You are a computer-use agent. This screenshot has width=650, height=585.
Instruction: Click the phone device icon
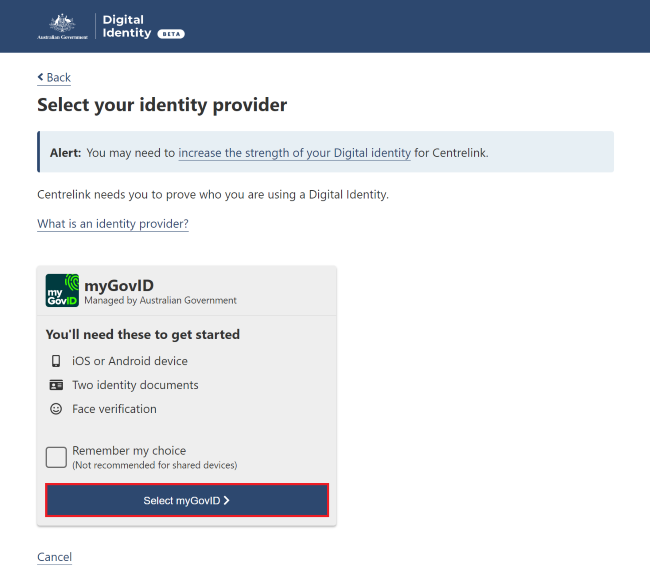coord(56,361)
